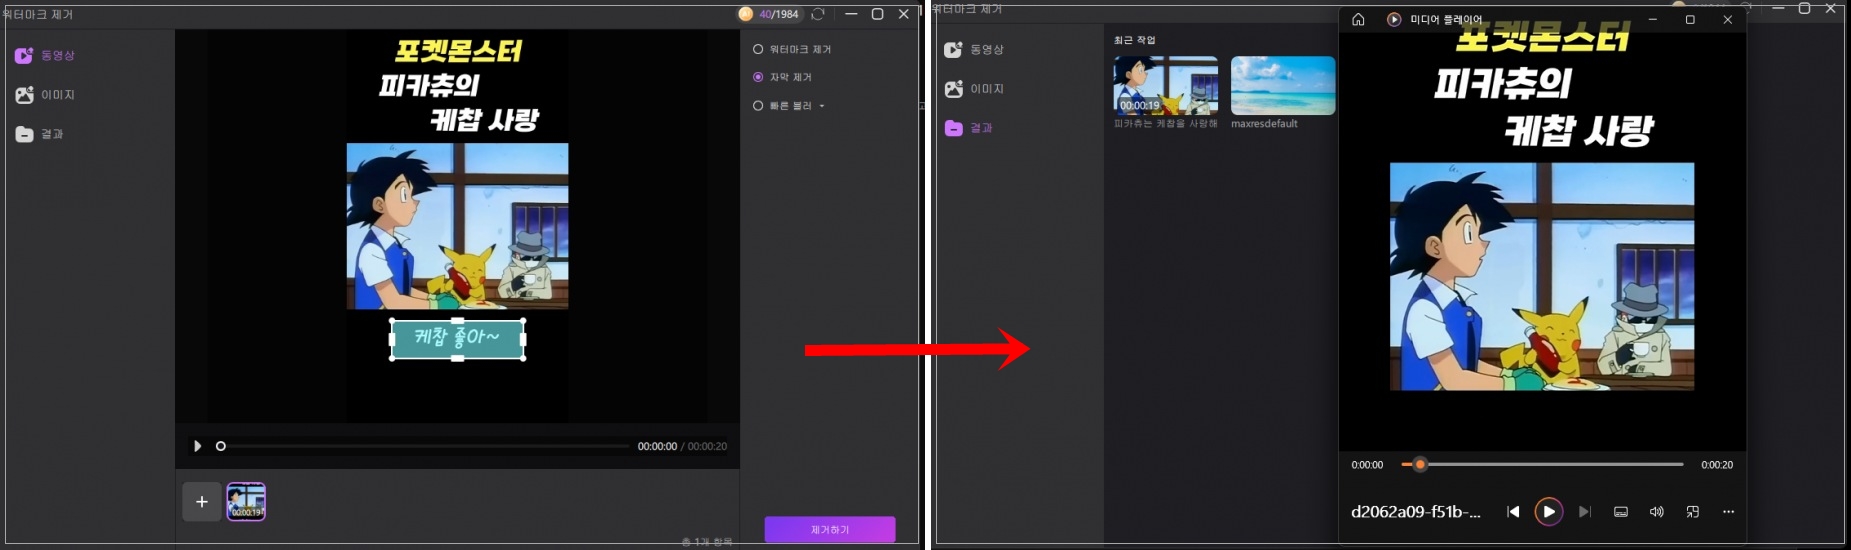Click the 0:00:20 duration in media player
The image size is (1851, 550).
click(x=1717, y=465)
